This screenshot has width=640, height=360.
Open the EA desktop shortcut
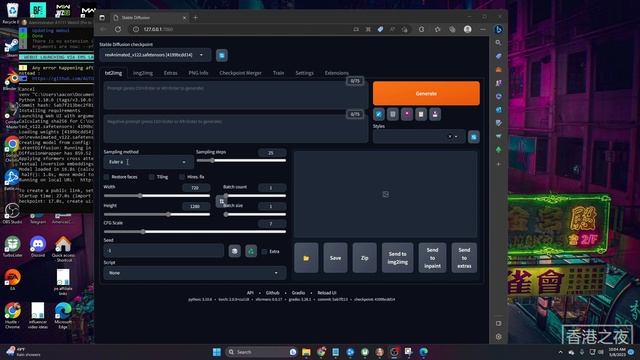(12, 280)
